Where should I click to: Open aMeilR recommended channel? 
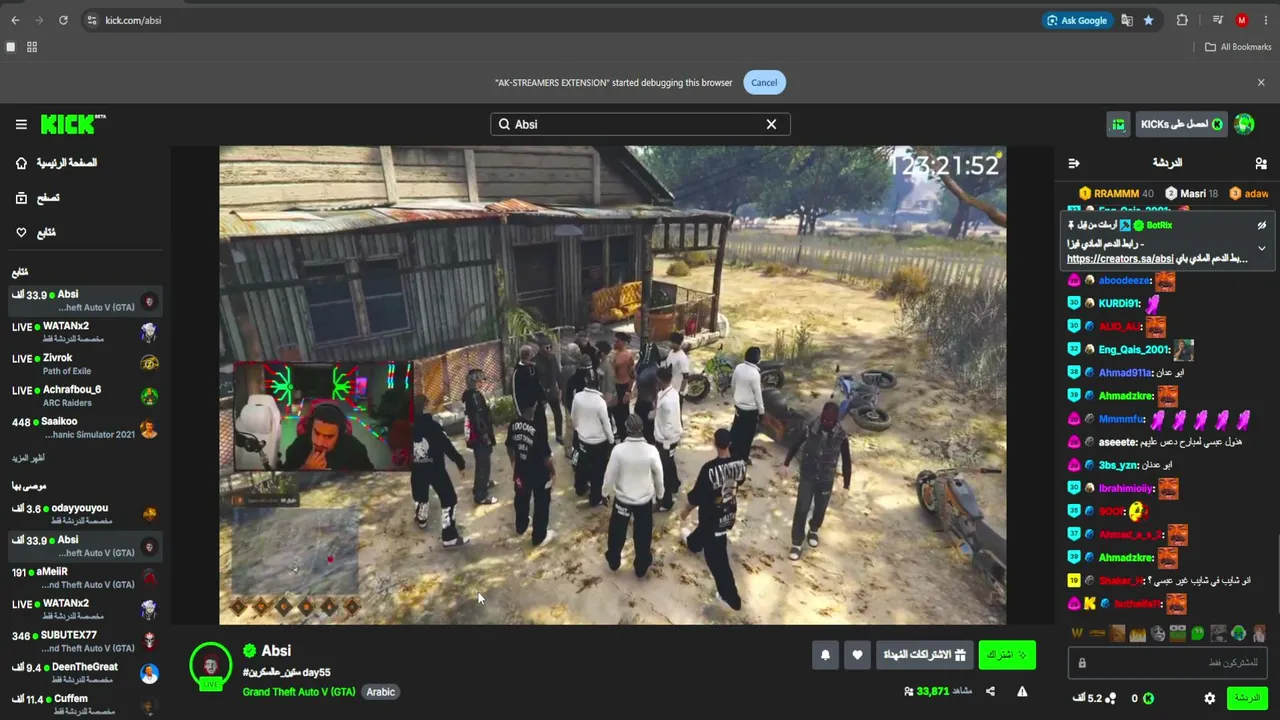click(x=85, y=578)
